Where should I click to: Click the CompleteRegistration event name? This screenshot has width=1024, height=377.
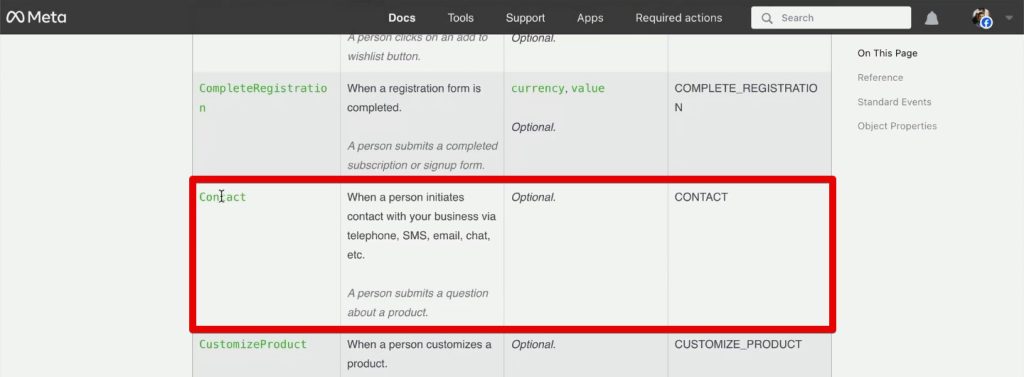coord(263,98)
